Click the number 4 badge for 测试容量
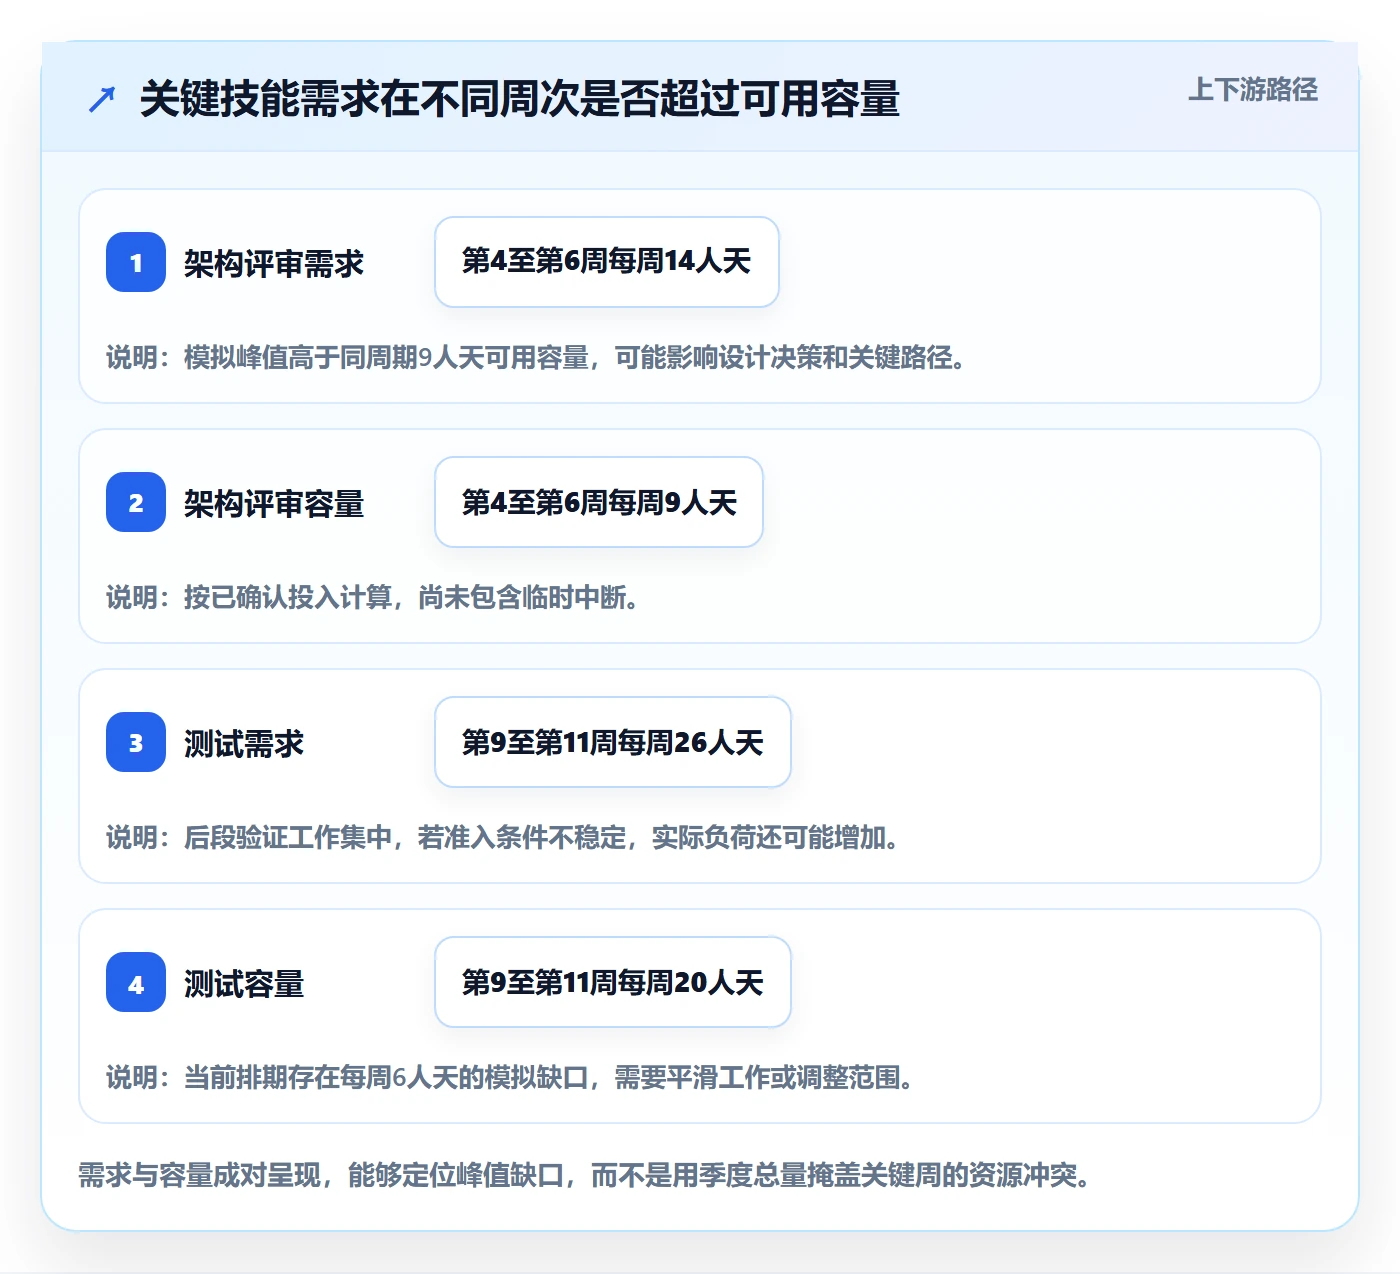 tap(136, 982)
